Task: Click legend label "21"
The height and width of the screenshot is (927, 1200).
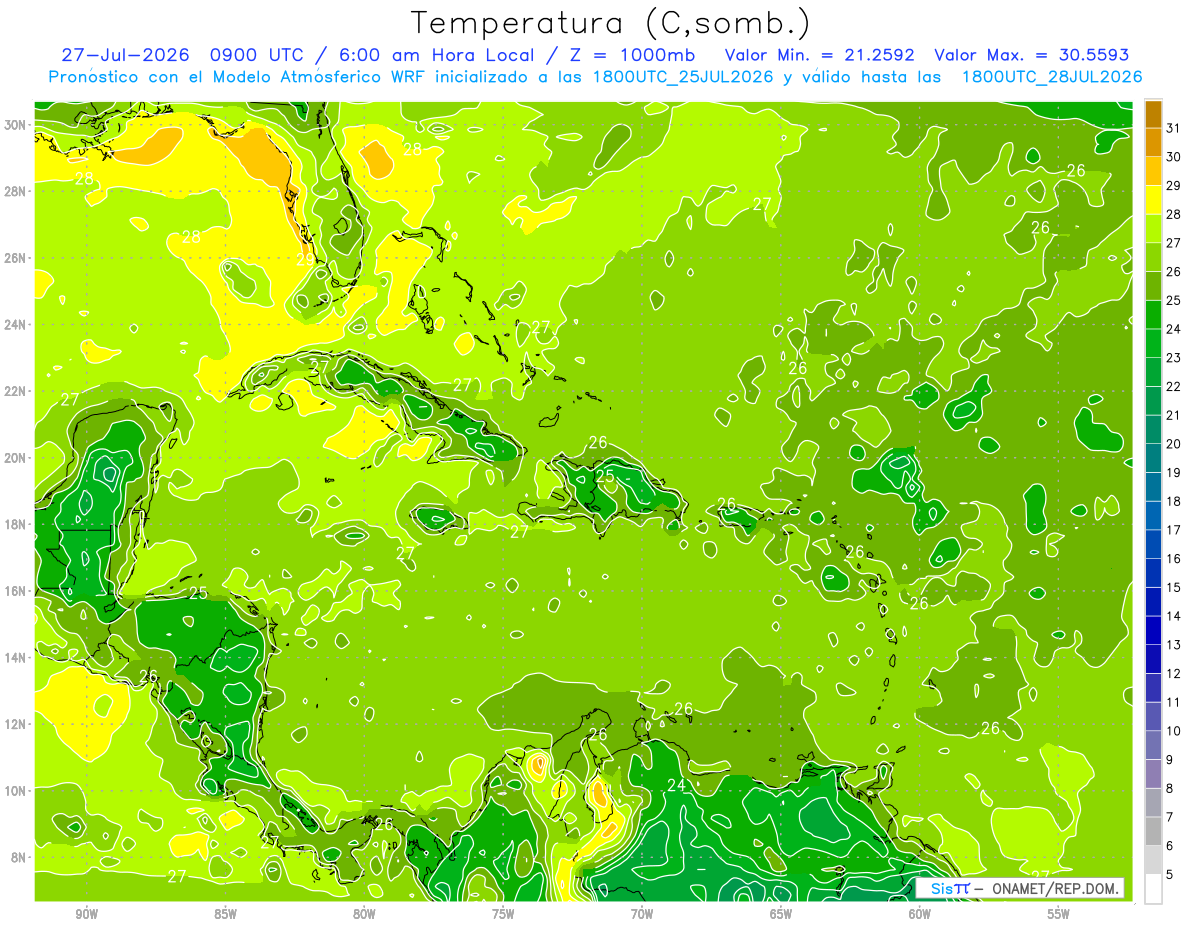Action: [1174, 415]
